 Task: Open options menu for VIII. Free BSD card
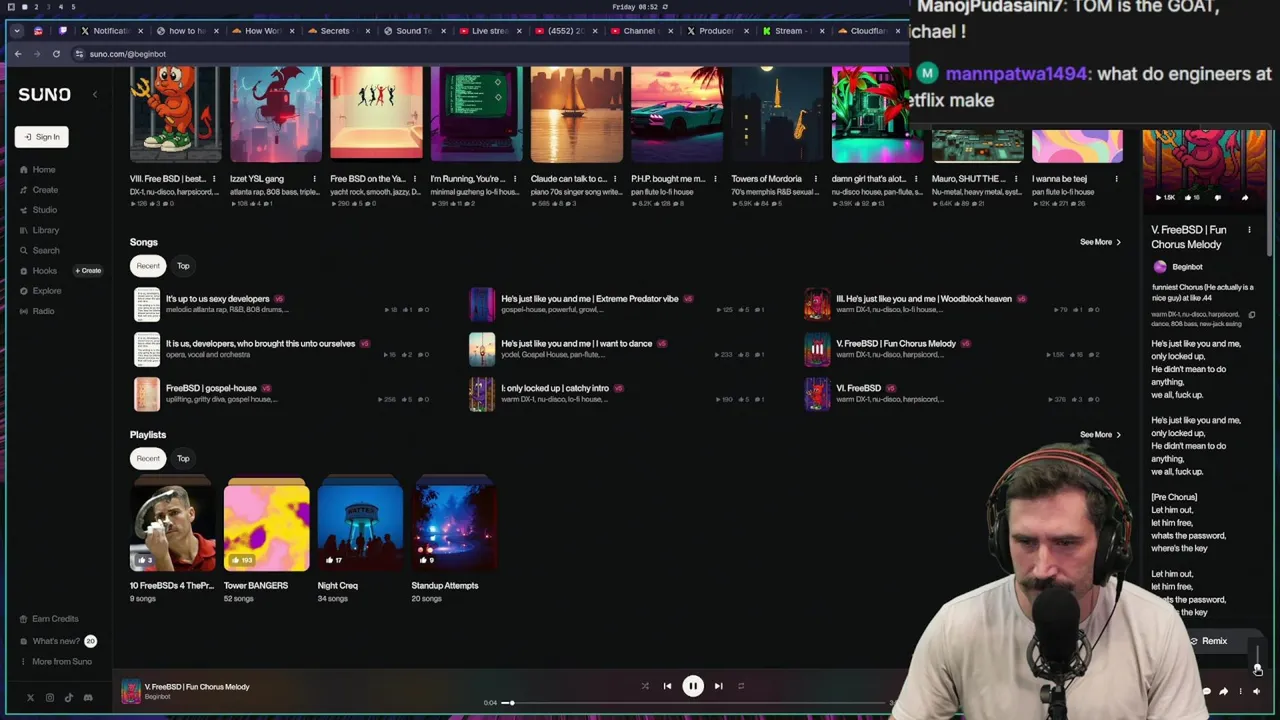[214, 179]
